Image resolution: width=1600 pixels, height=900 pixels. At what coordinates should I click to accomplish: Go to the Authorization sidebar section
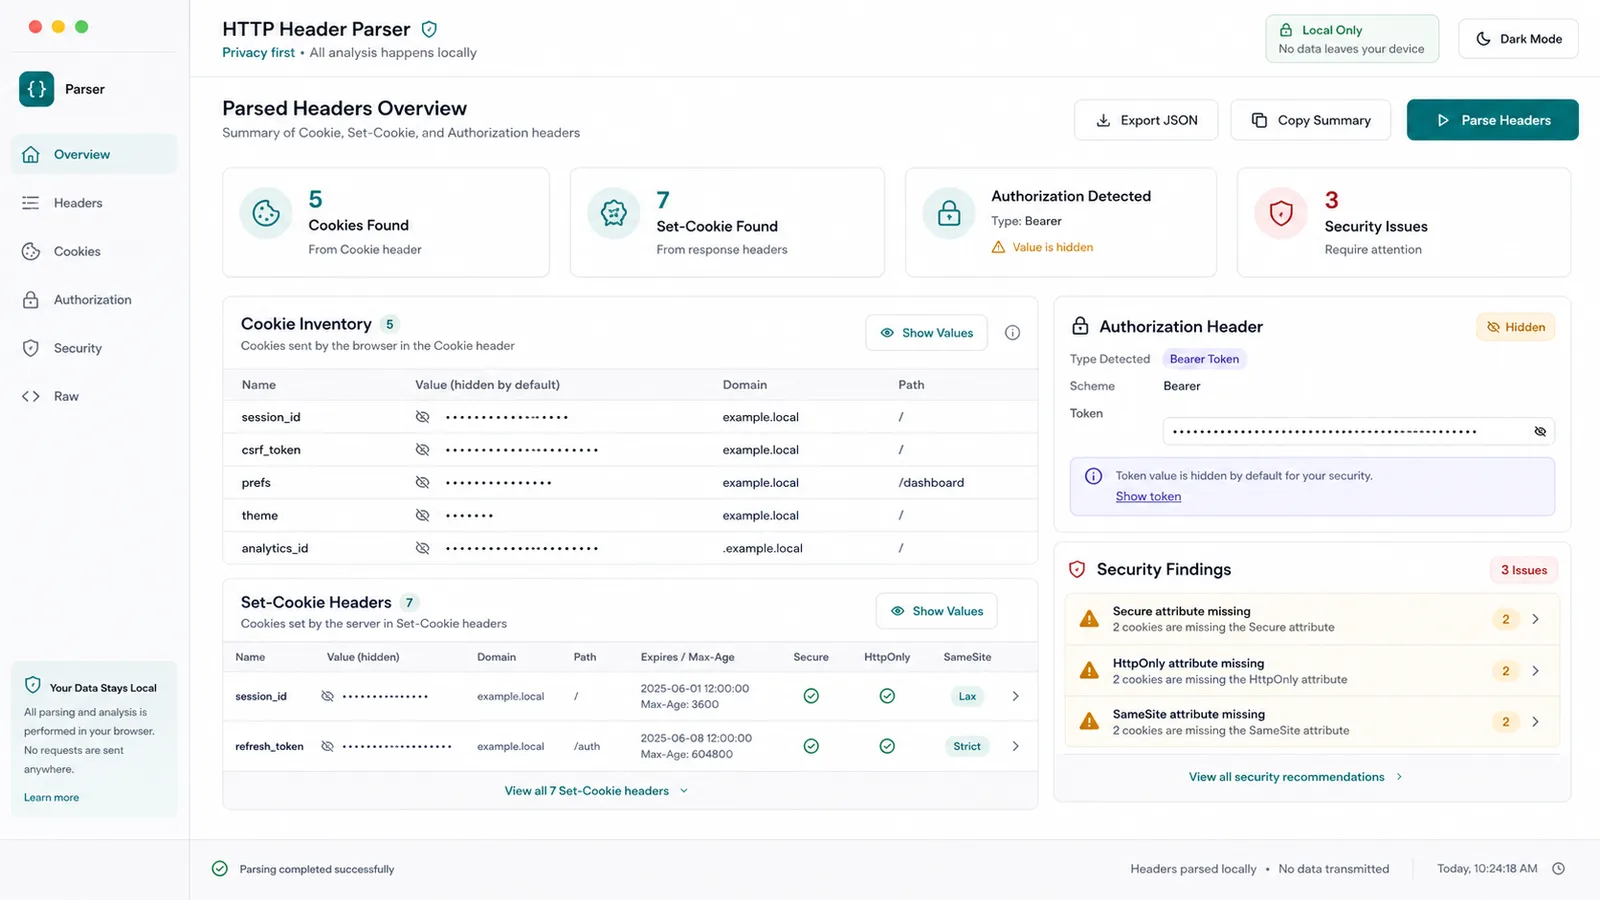94,300
